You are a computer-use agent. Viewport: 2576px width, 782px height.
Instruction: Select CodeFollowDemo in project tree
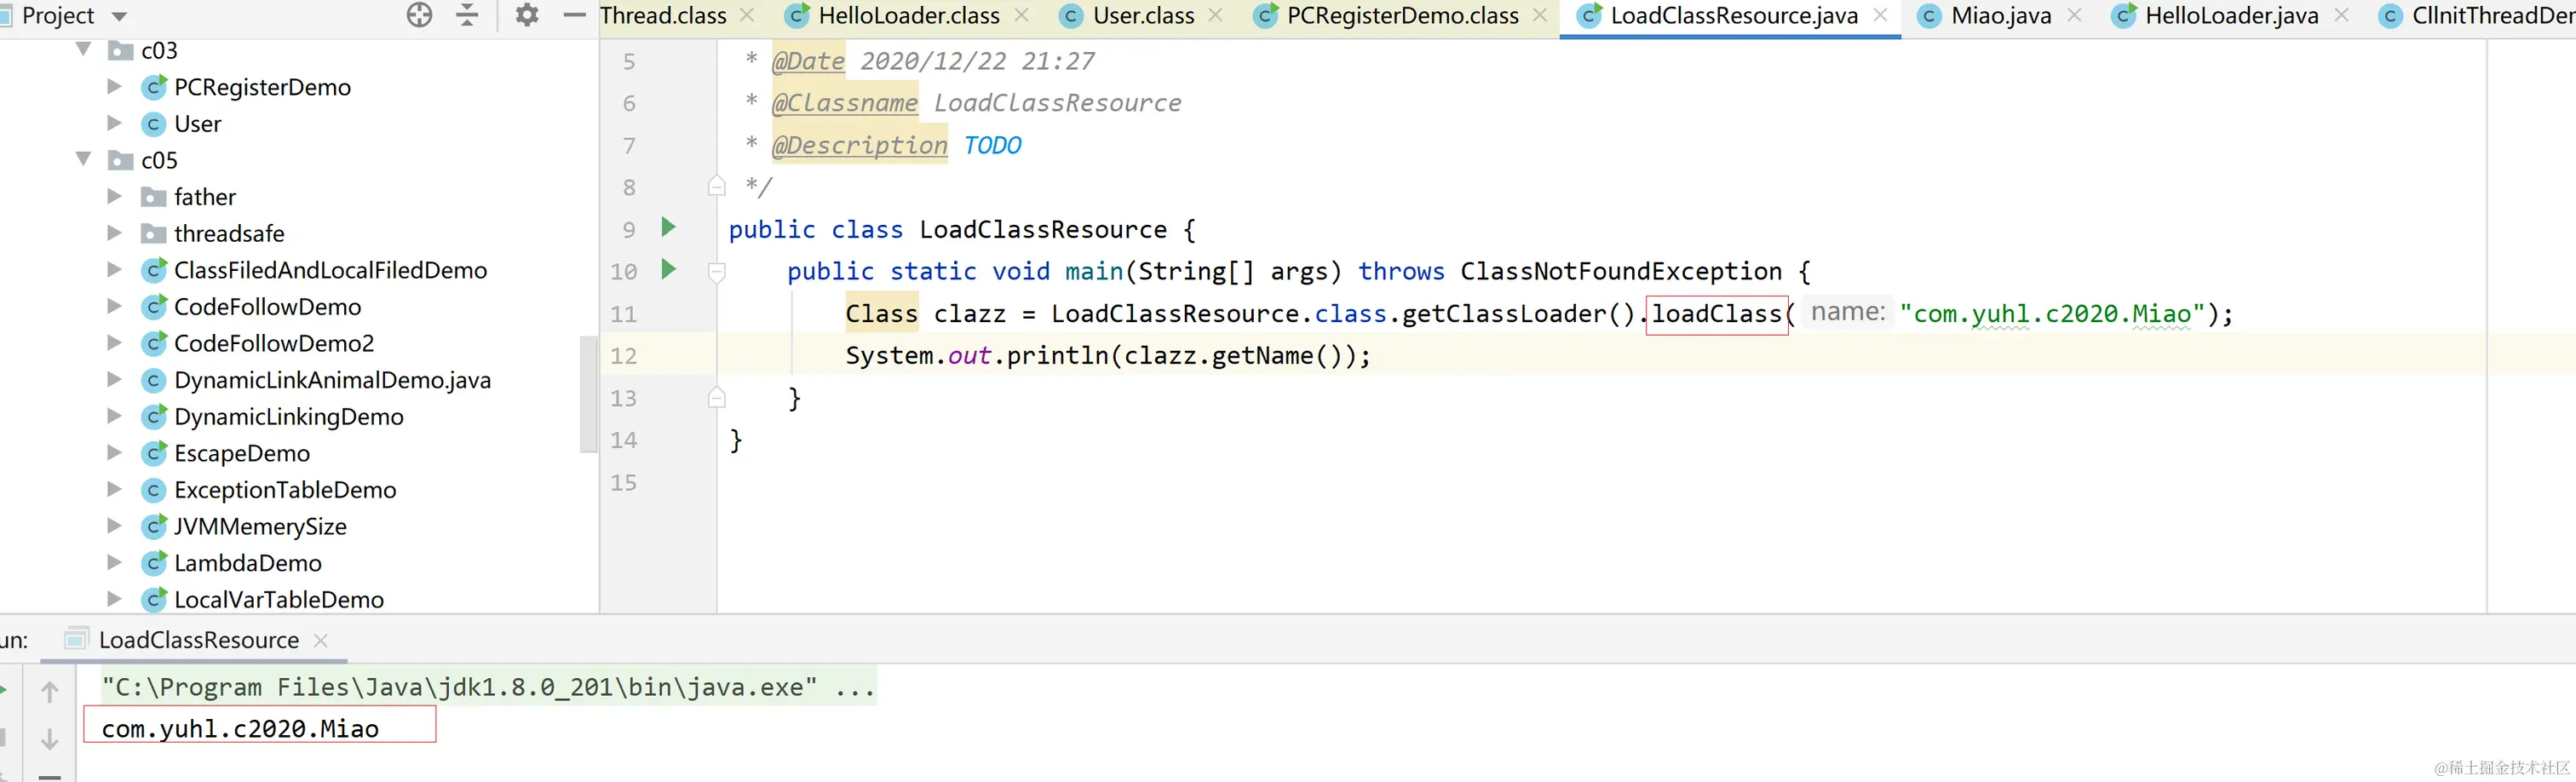point(267,307)
